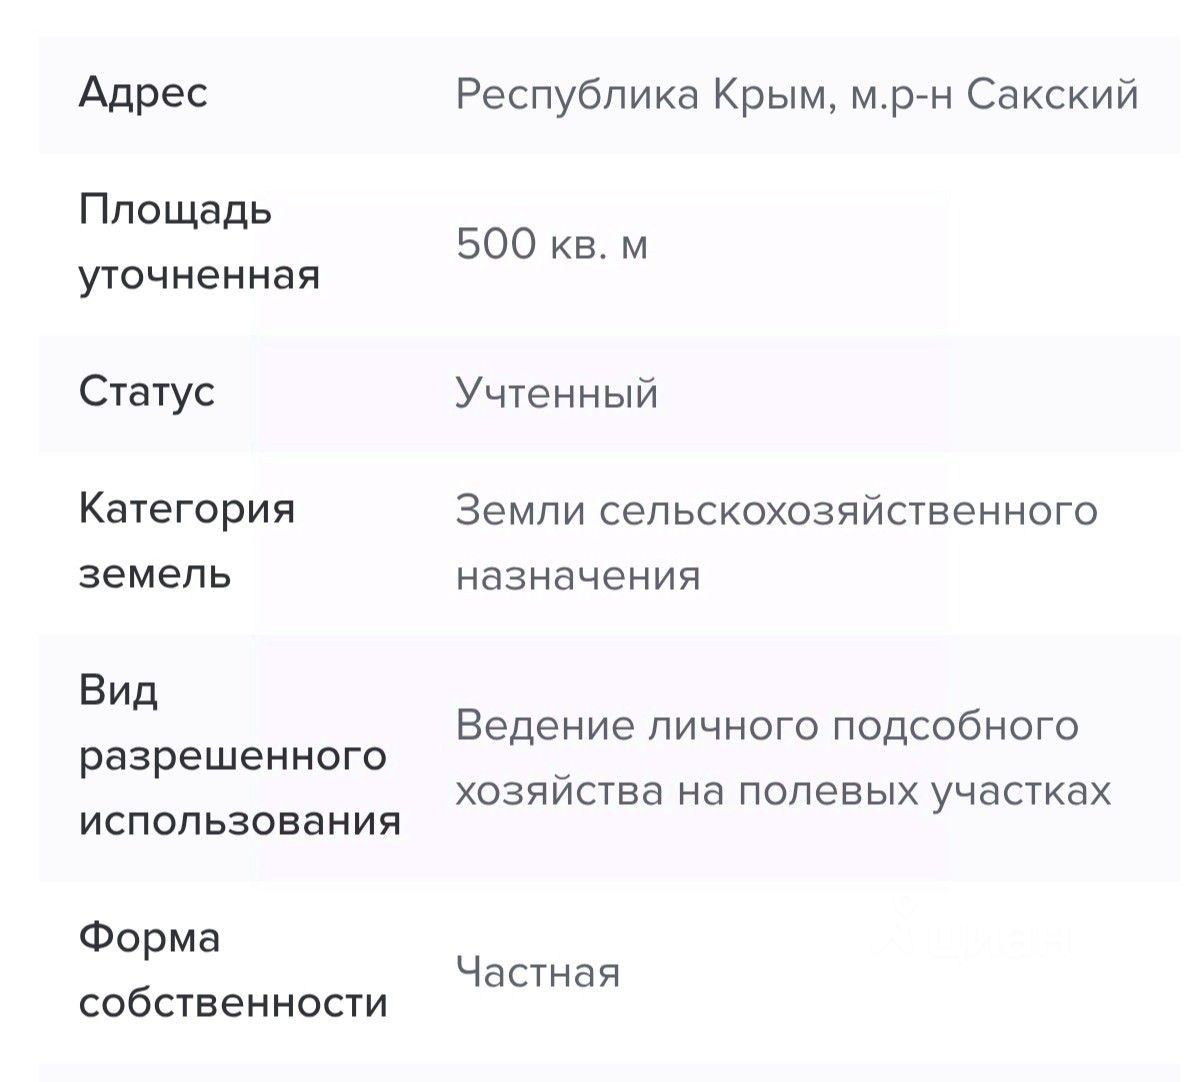Click 'Земли сельскохозяйственного' category text
This screenshot has height=1082, width=1203.
[776, 511]
